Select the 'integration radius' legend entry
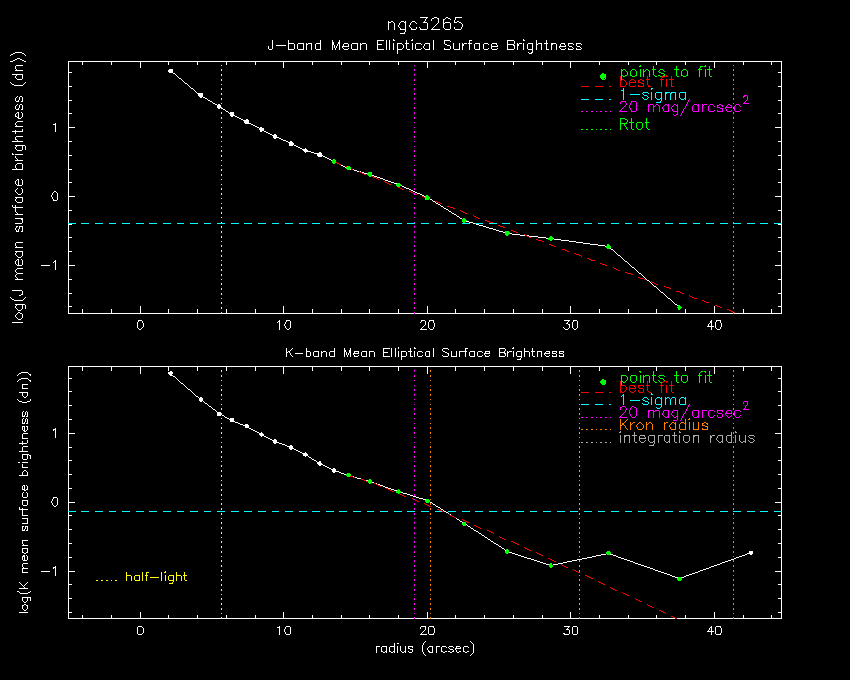 (x=687, y=438)
